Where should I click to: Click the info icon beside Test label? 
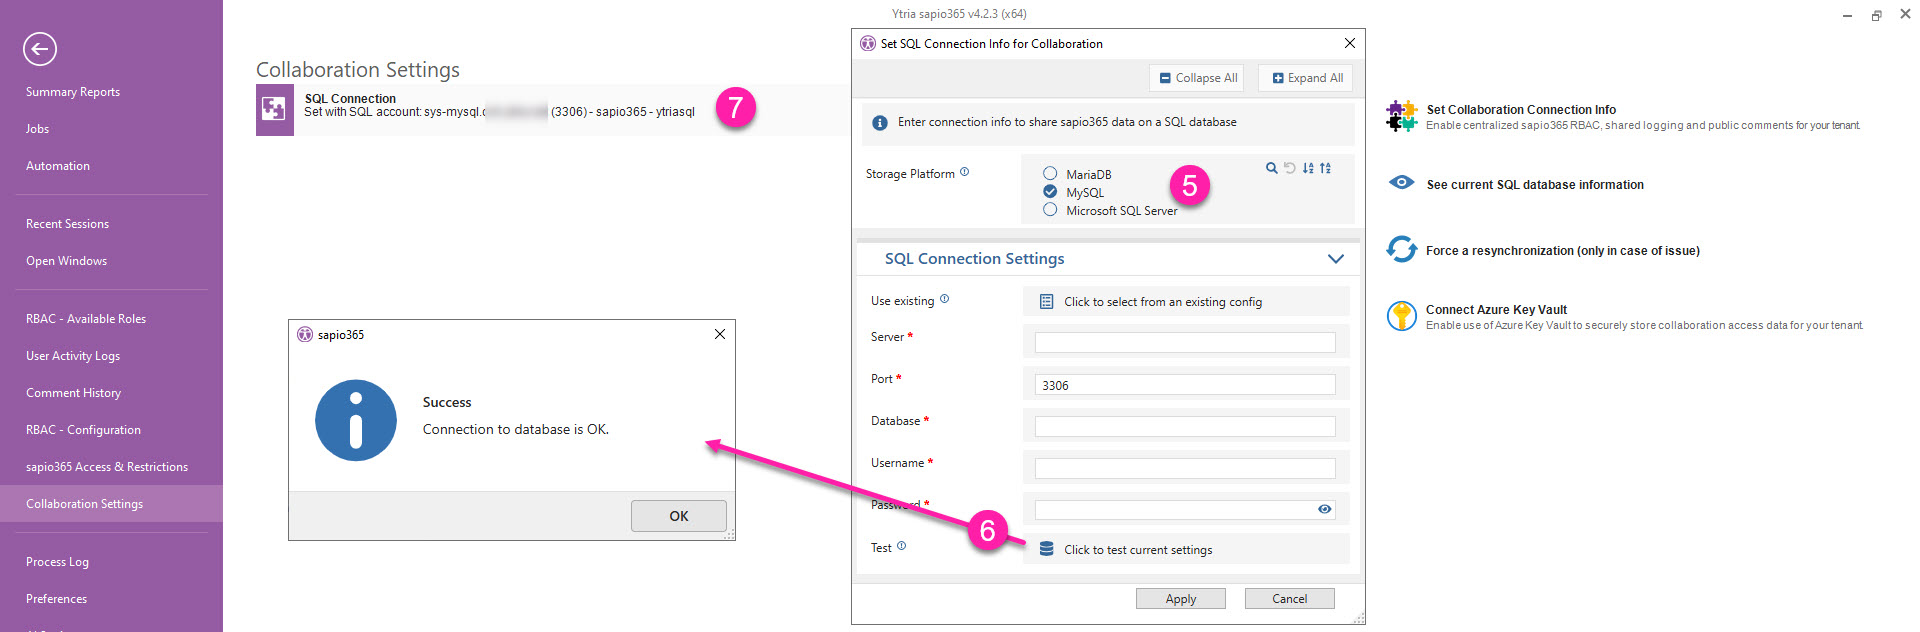(902, 546)
